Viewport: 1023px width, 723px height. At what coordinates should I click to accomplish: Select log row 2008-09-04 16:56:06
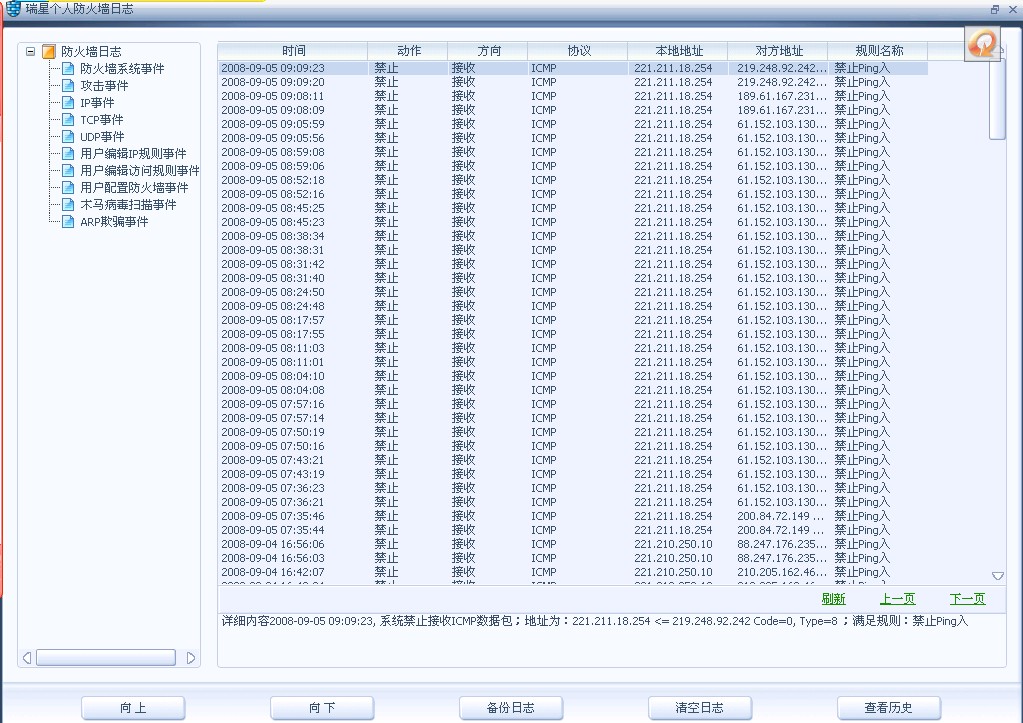click(x=573, y=544)
